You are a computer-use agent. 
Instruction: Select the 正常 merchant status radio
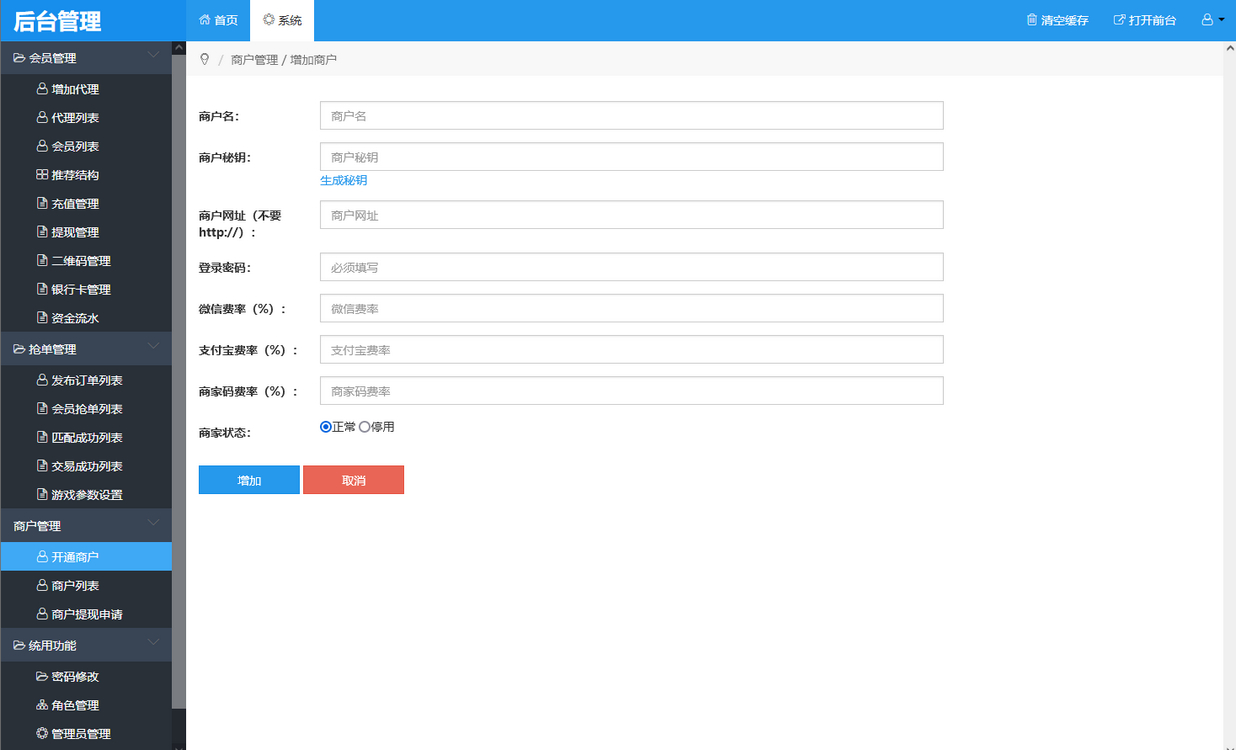coord(326,427)
